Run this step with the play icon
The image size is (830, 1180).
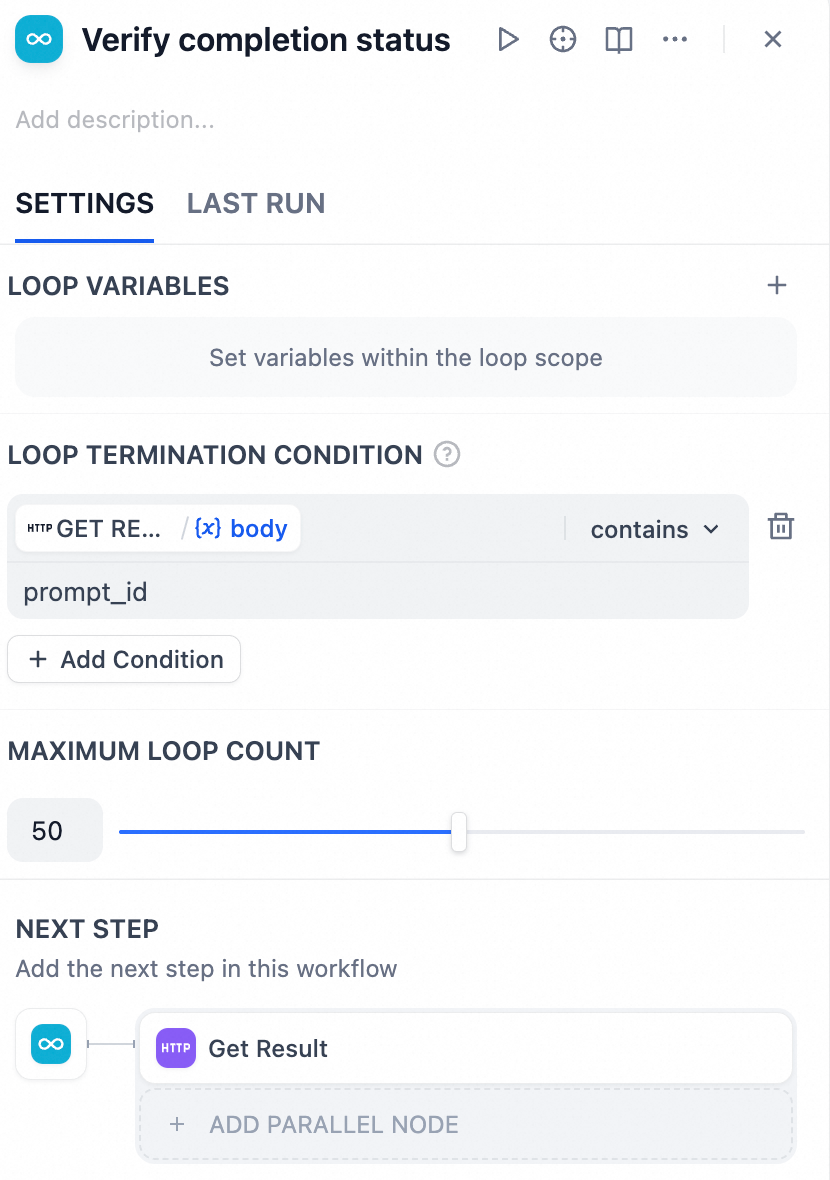click(x=508, y=40)
